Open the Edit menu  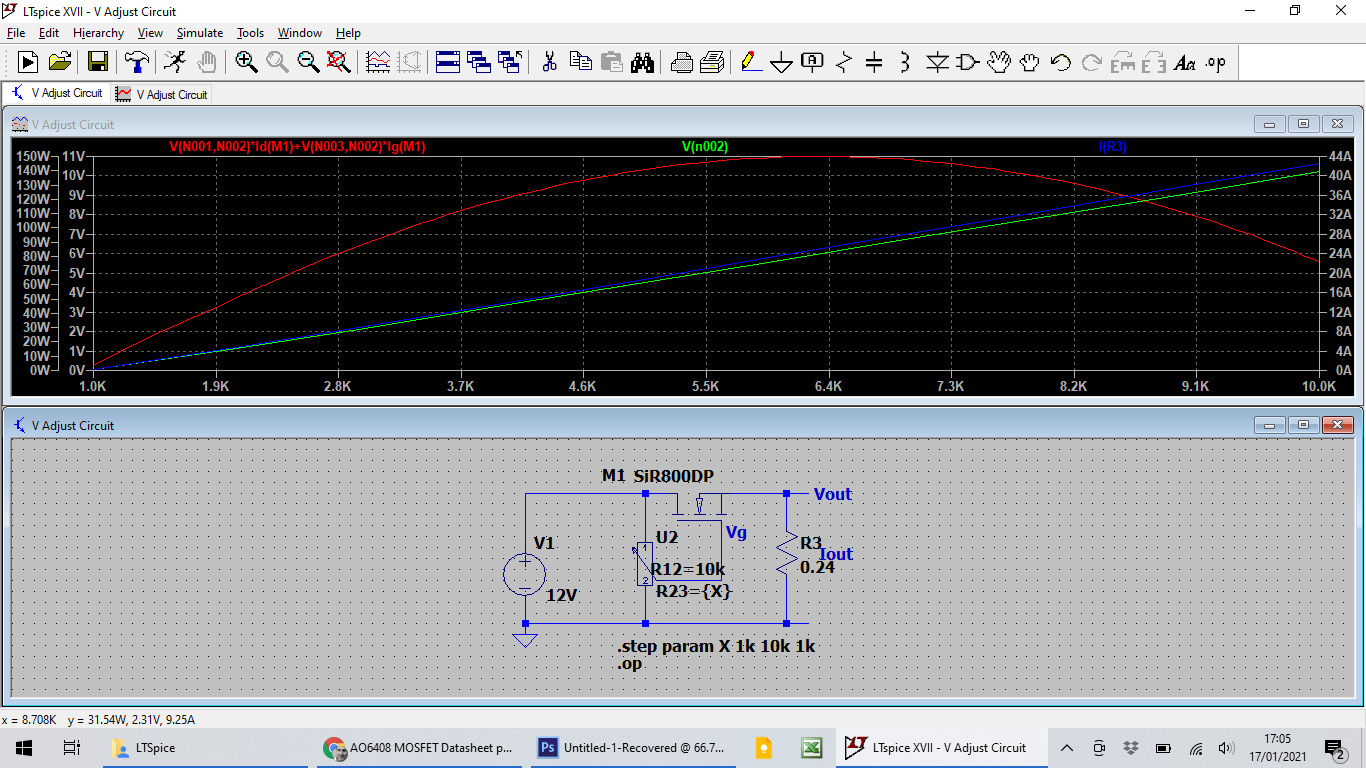pos(49,33)
